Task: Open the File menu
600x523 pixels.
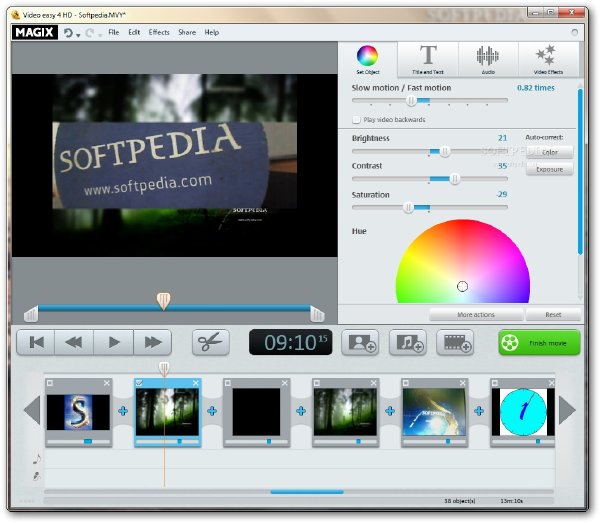Action: pos(114,32)
